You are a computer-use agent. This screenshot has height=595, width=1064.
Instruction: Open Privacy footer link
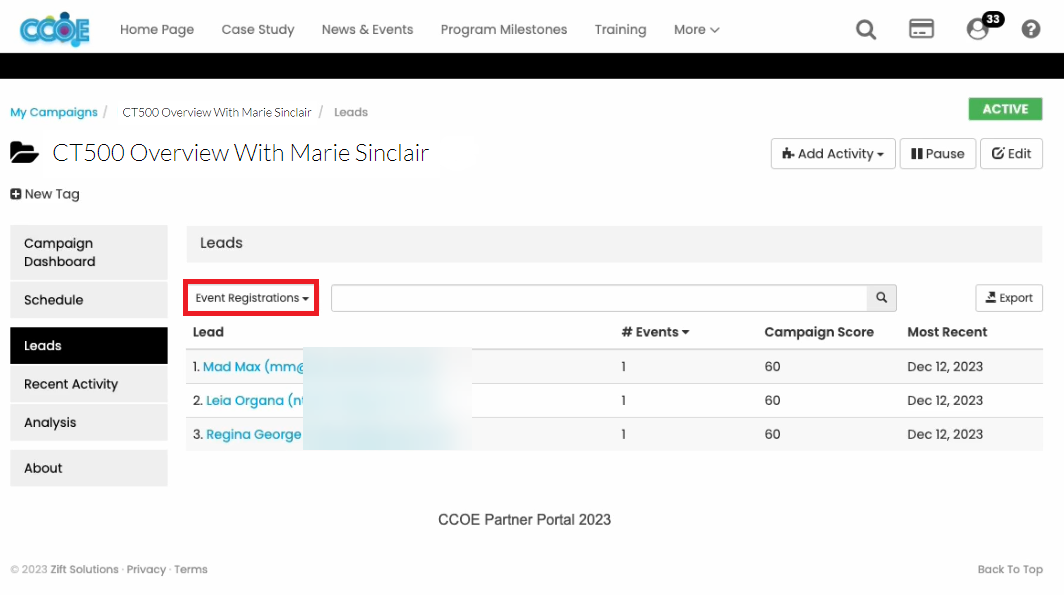pyautogui.click(x=146, y=569)
